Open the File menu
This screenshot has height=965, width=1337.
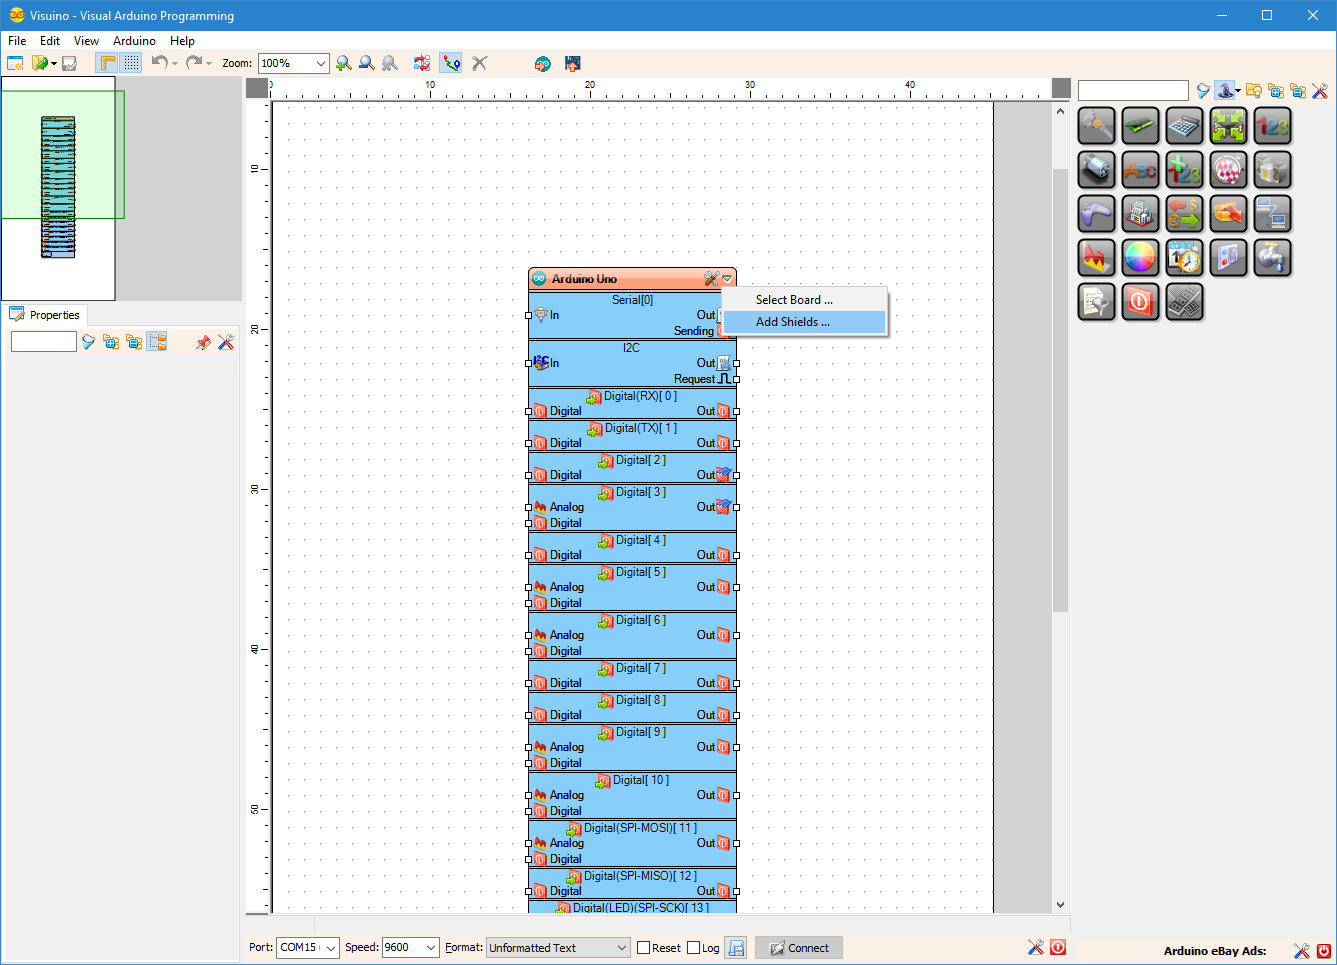(17, 41)
